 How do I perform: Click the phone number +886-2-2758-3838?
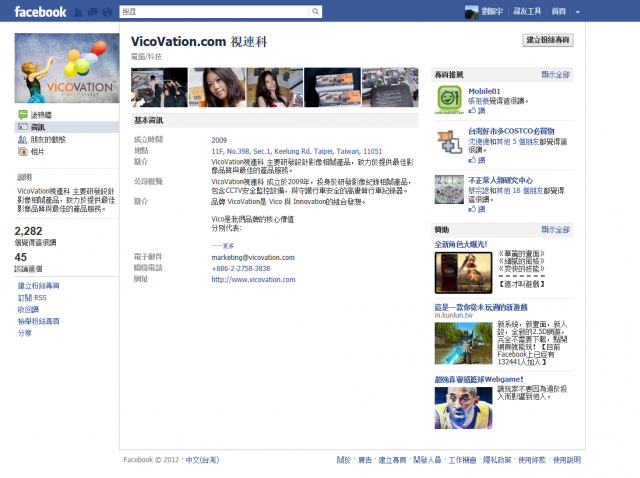(241, 269)
